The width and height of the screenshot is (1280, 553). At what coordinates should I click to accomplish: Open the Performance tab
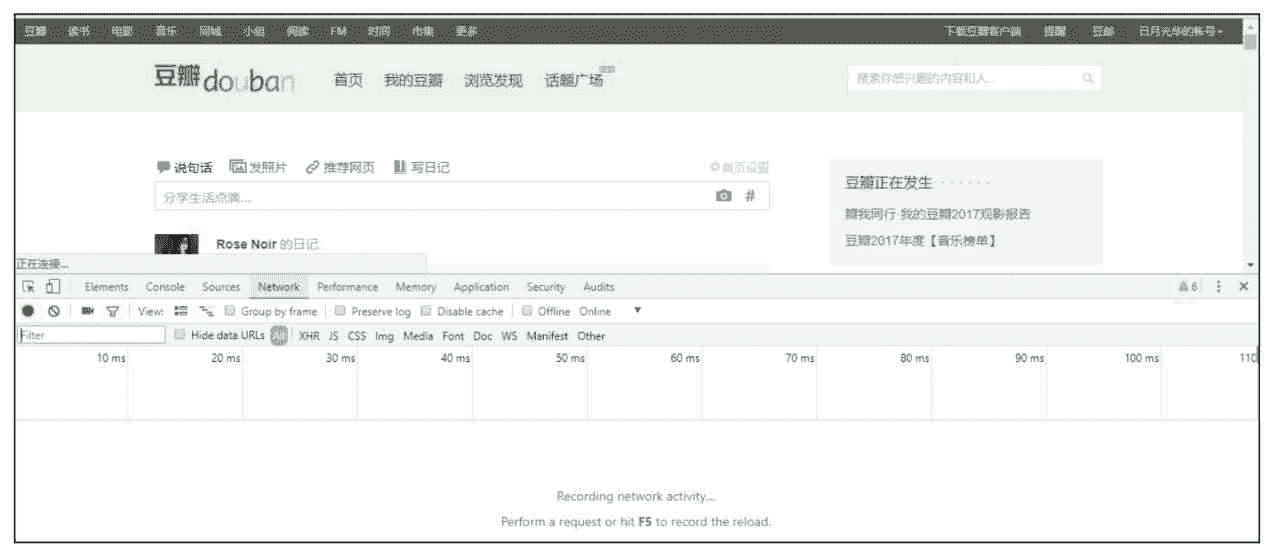point(347,287)
